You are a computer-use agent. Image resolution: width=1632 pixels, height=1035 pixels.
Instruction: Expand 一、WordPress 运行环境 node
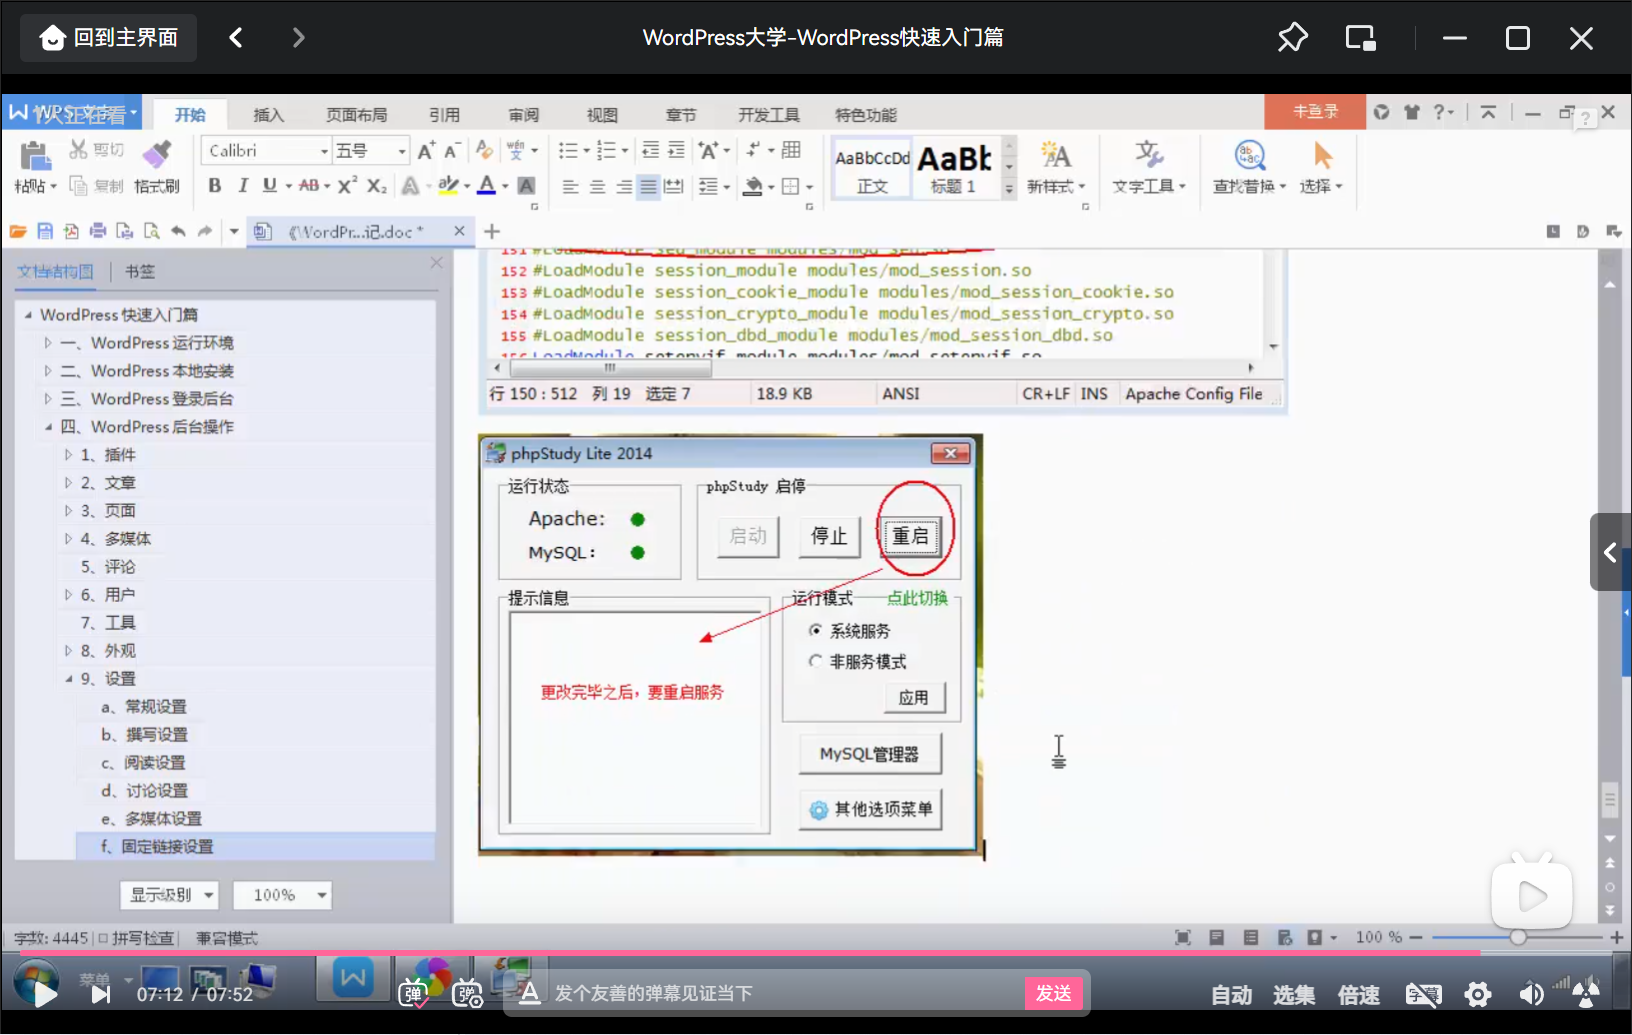(47, 343)
